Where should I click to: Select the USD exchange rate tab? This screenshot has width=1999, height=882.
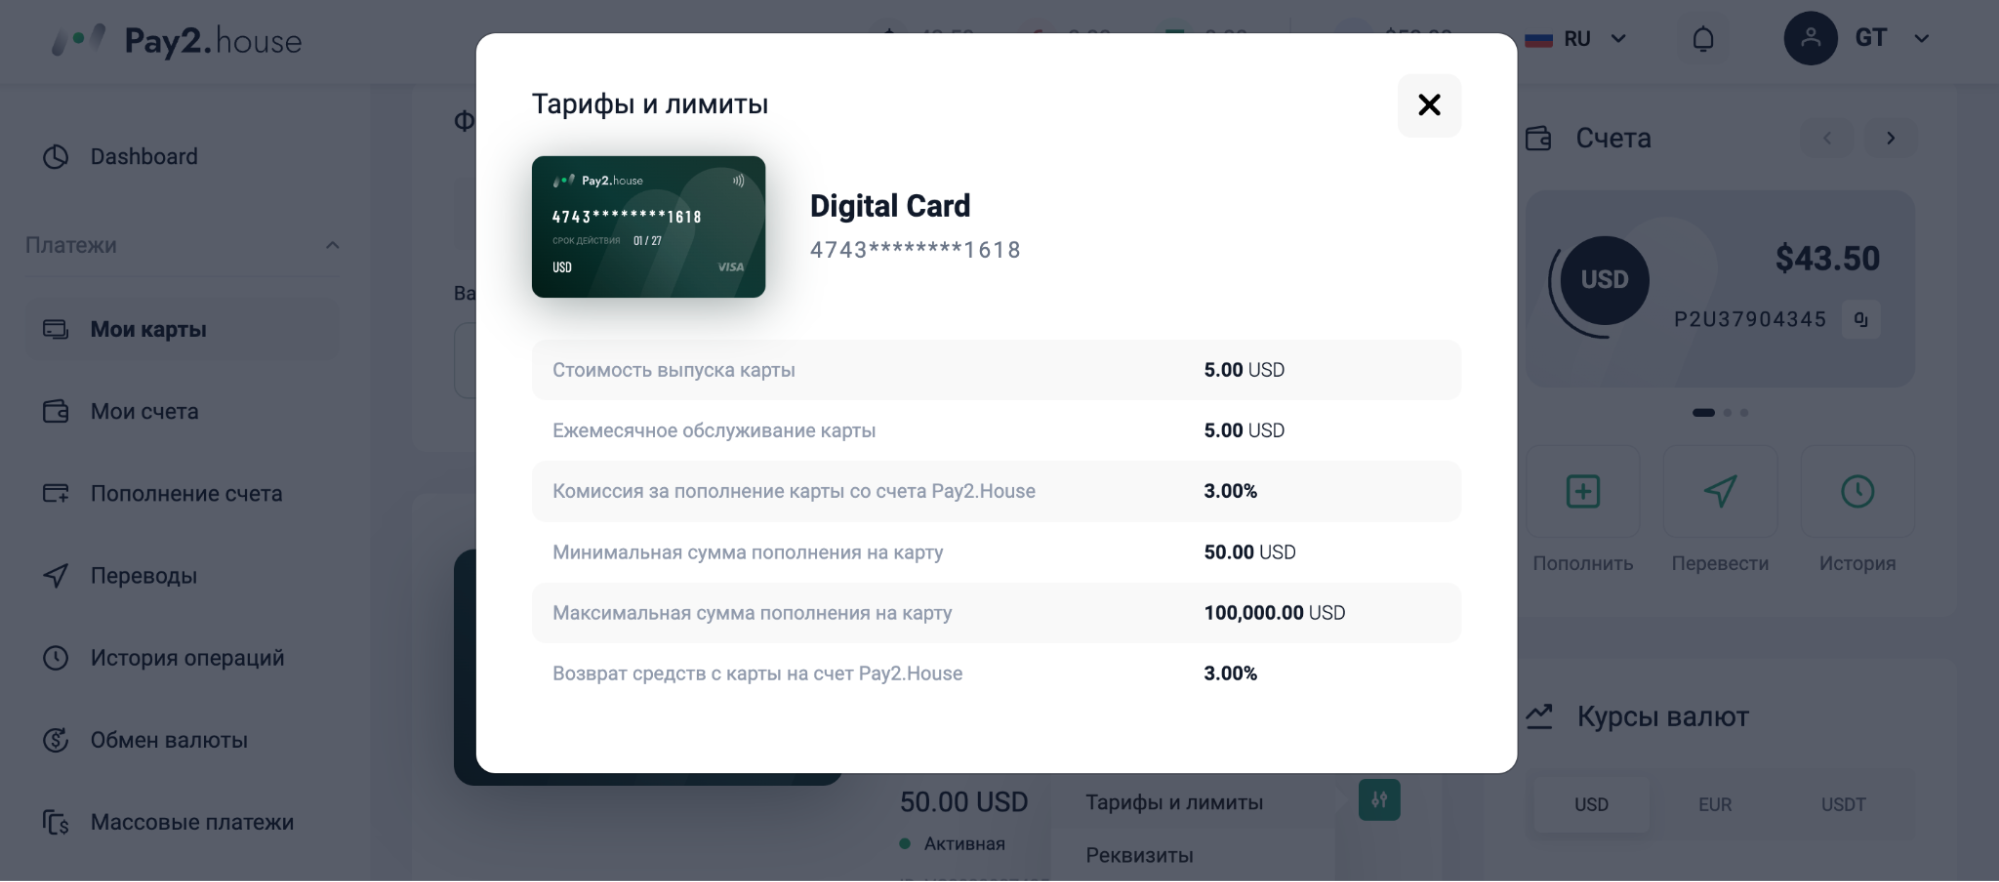tap(1591, 804)
